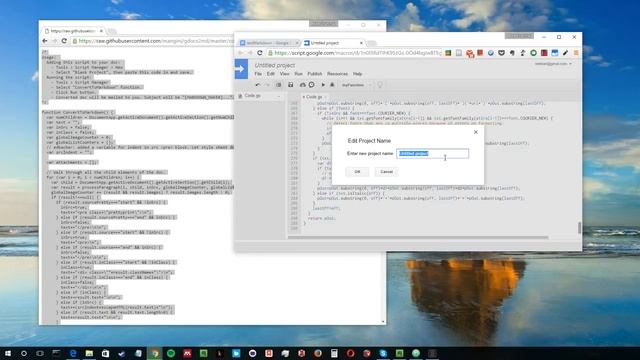Screen dimensions: 640x360
Task: Open the Edit menu in script editor
Action: 271,74
